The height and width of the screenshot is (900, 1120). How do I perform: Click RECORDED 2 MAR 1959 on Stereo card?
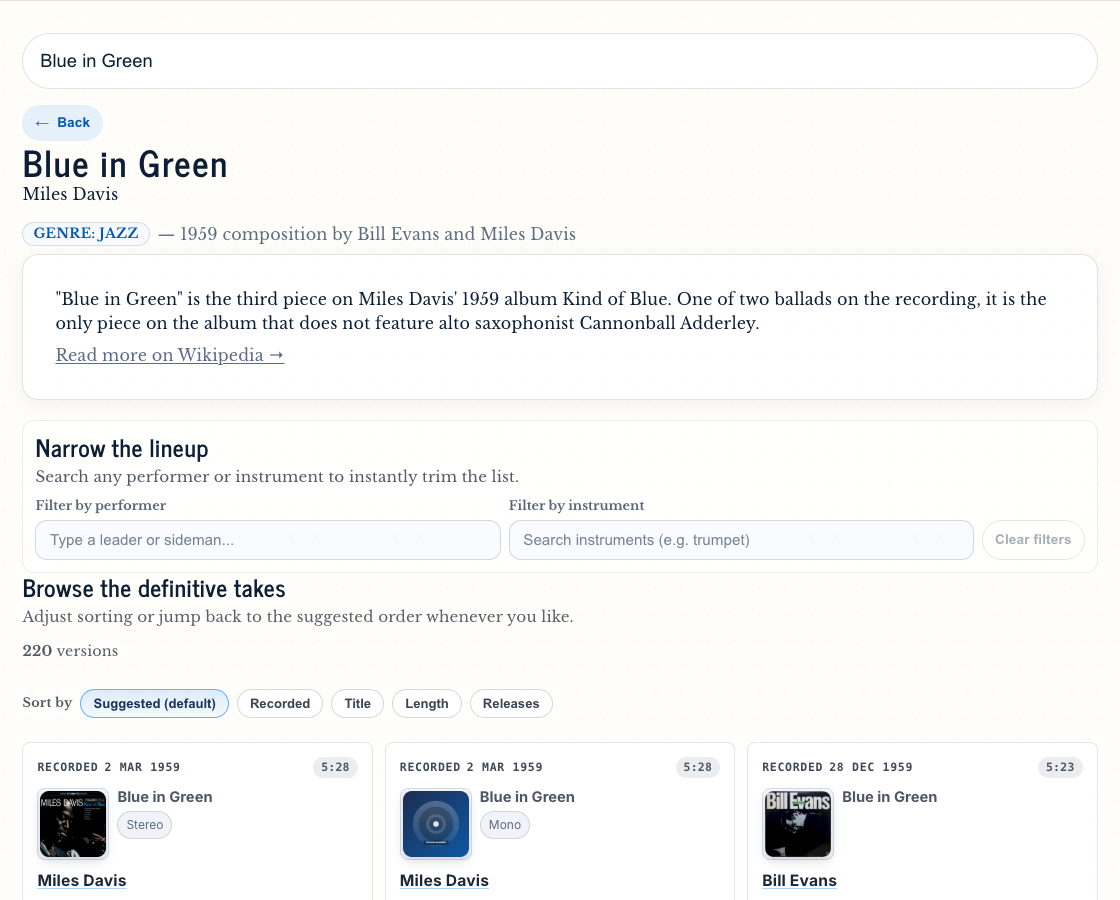[x=109, y=767]
